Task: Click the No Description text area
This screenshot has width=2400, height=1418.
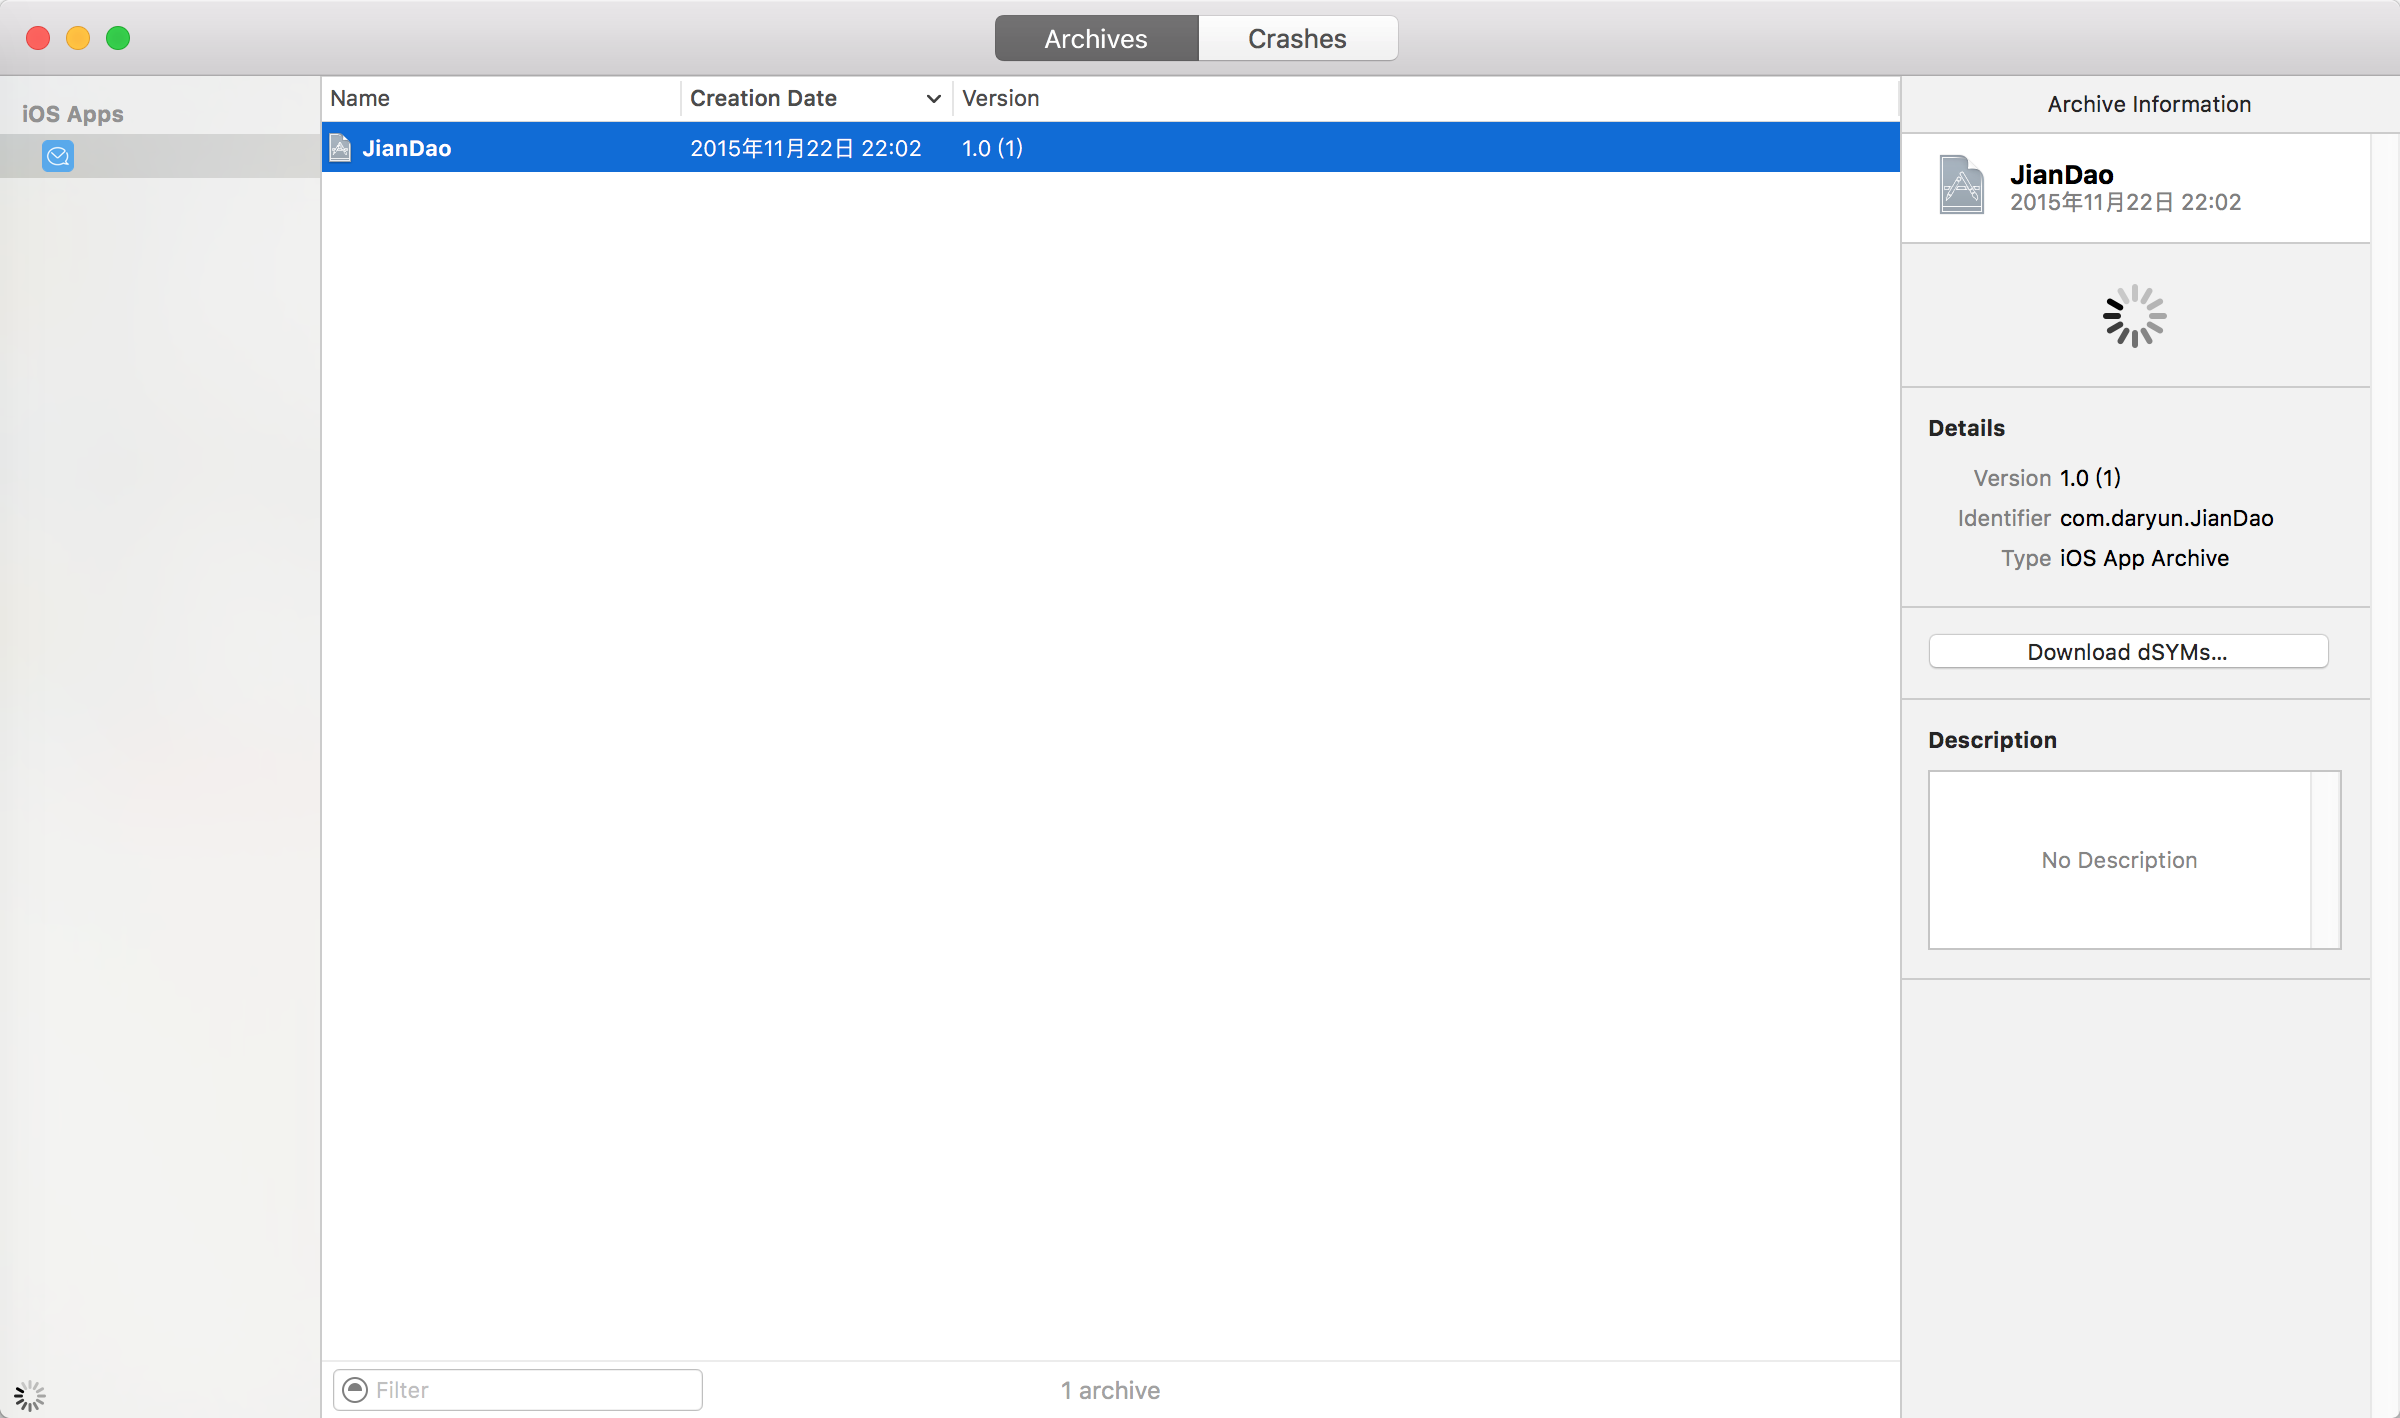Action: click(2118, 860)
